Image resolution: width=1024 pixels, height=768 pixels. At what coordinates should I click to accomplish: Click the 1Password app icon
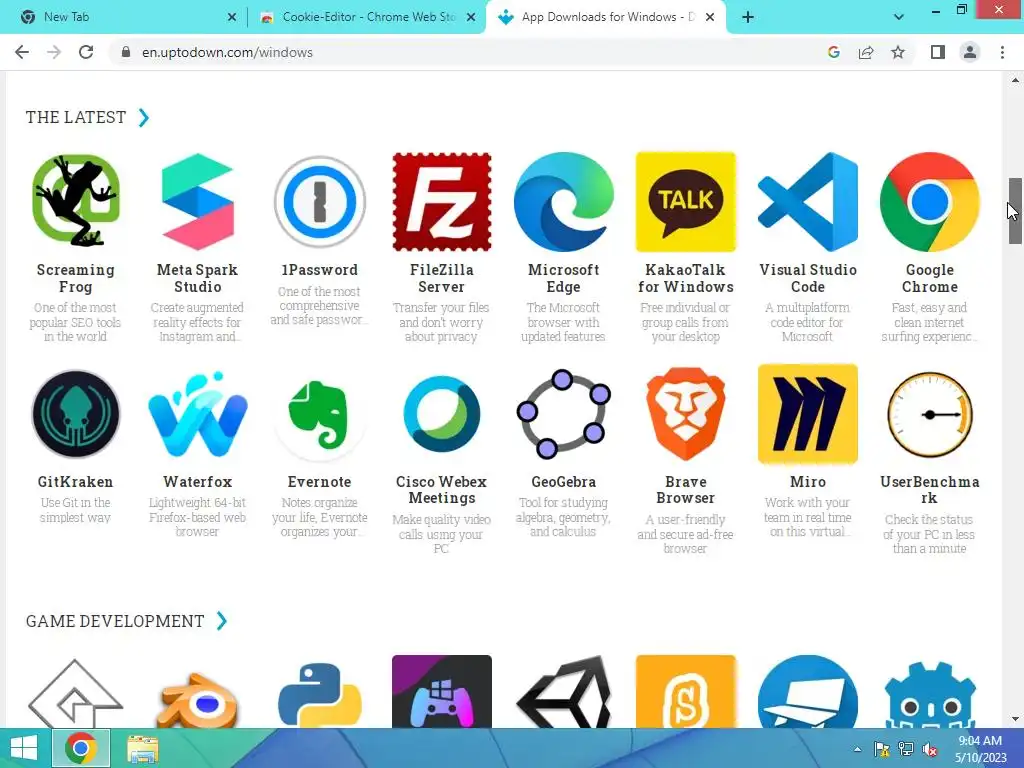click(x=319, y=201)
